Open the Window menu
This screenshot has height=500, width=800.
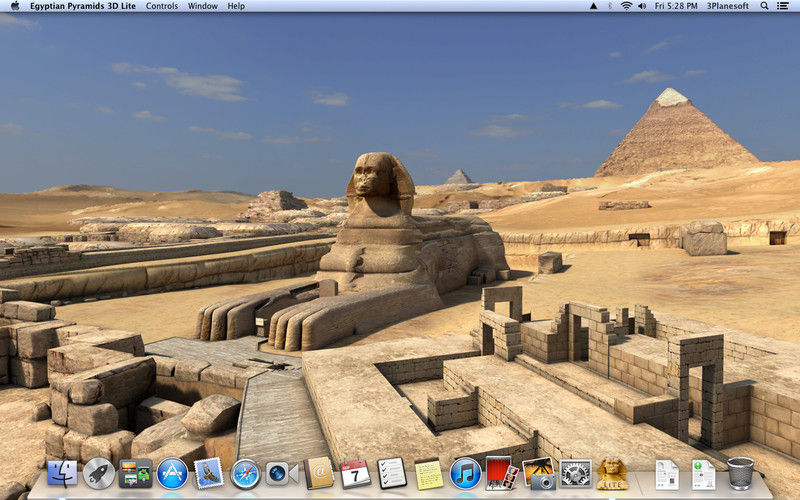point(203,6)
